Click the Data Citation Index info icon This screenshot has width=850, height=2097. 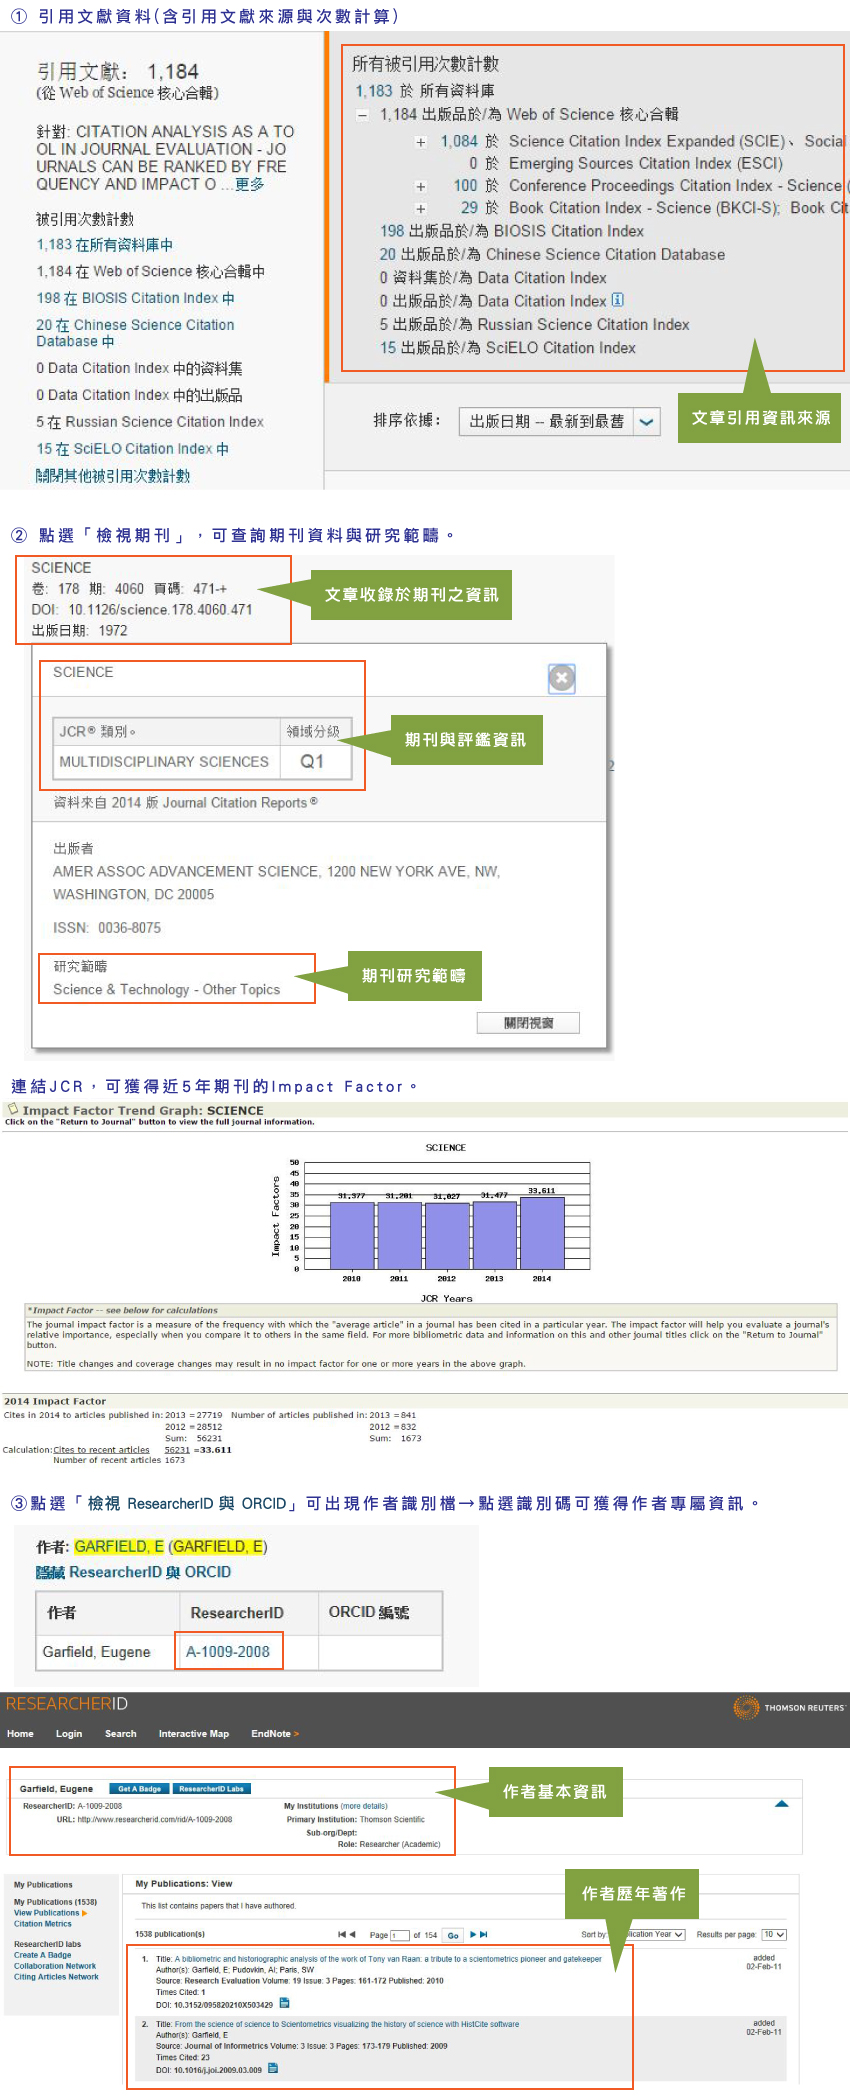pos(618,300)
